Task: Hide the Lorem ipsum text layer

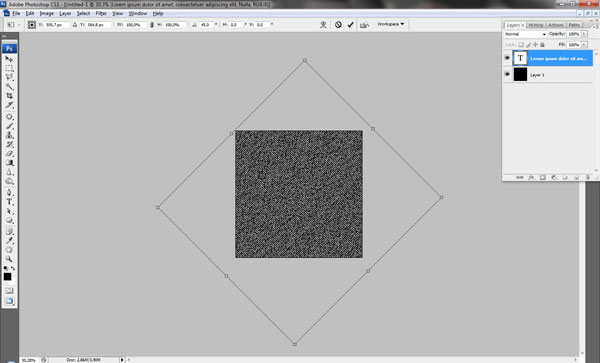Action: (x=507, y=58)
